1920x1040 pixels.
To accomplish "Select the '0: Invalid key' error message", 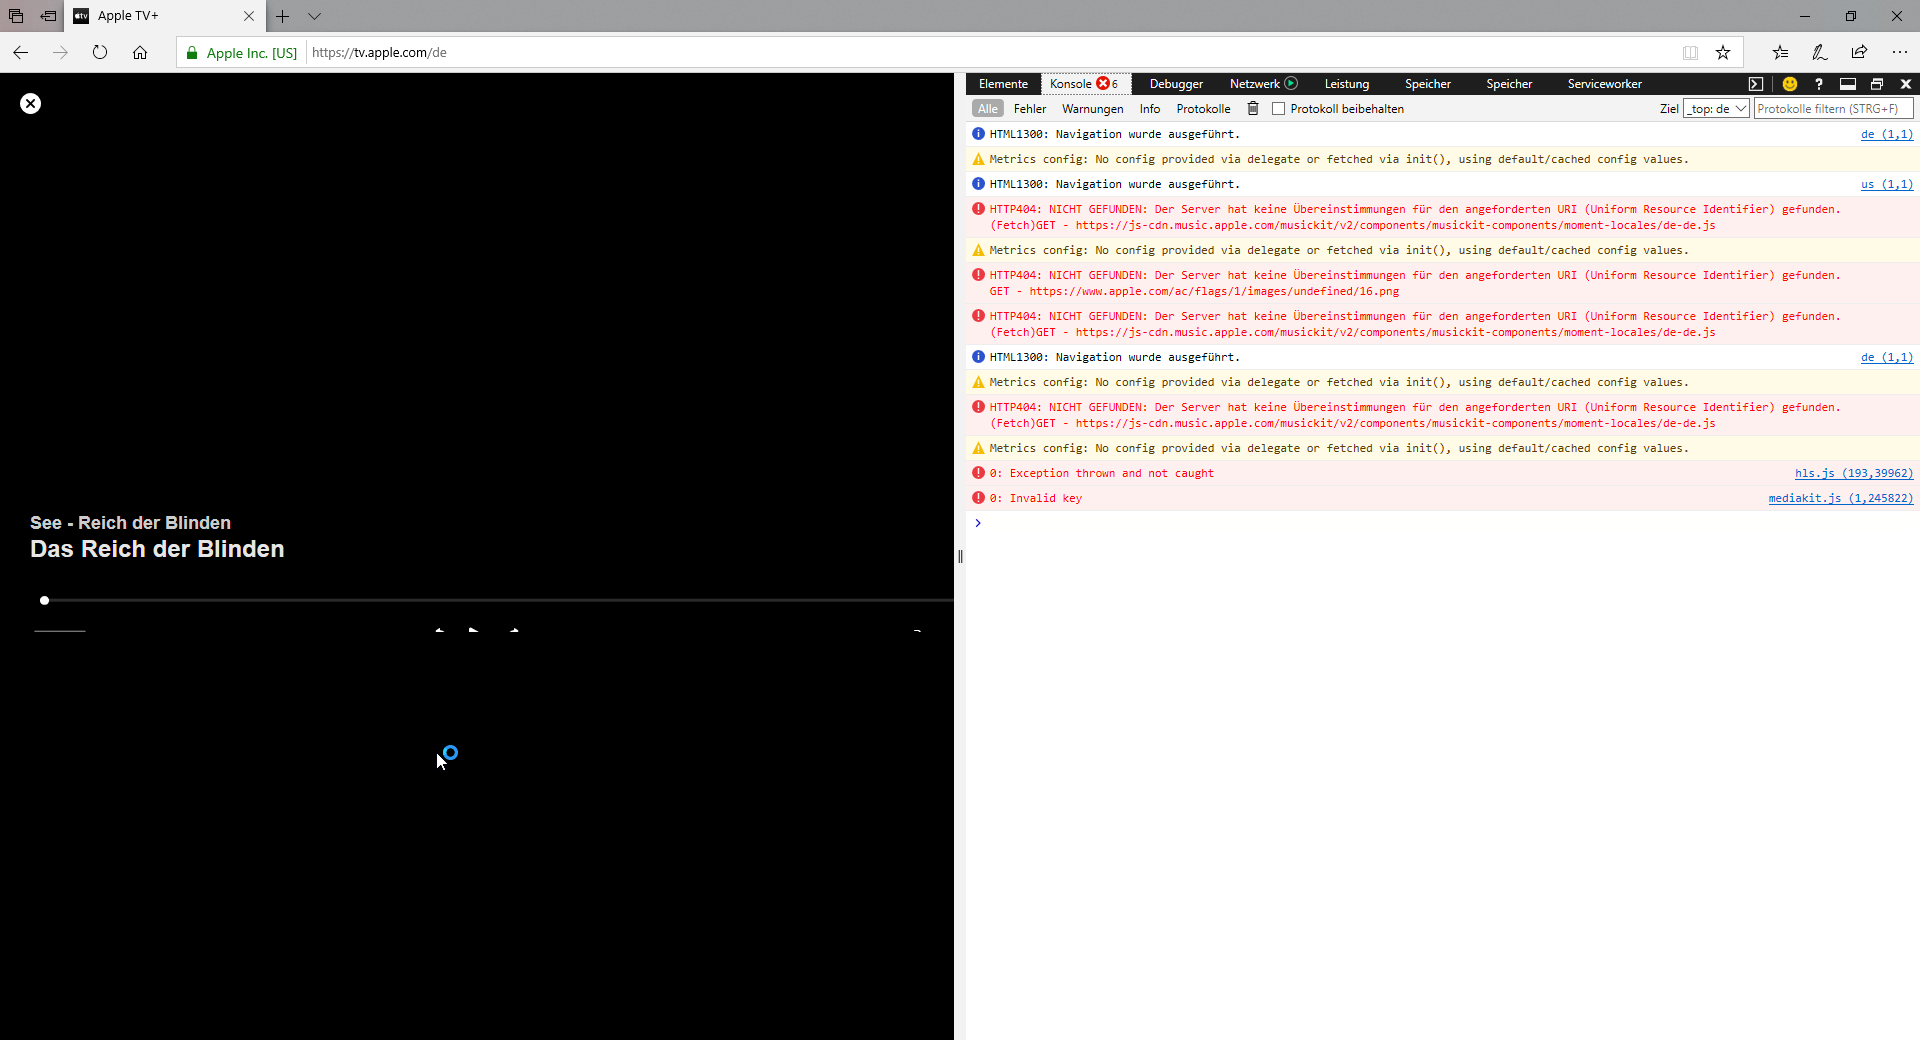I will point(1036,499).
